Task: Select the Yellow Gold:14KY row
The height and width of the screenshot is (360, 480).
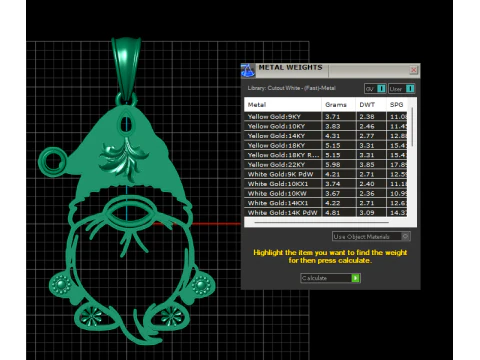Action: pos(326,136)
